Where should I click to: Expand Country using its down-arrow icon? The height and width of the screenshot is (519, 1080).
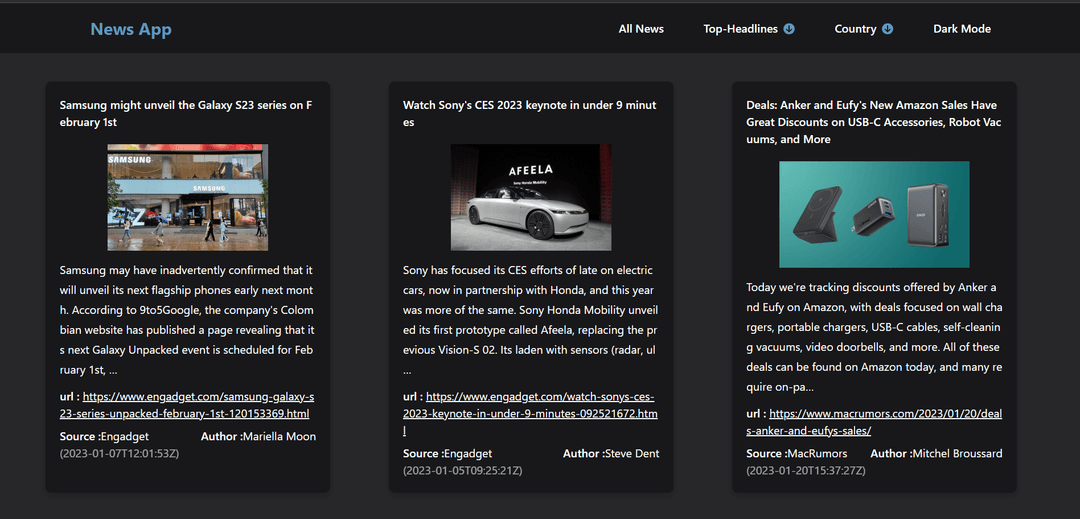point(888,29)
